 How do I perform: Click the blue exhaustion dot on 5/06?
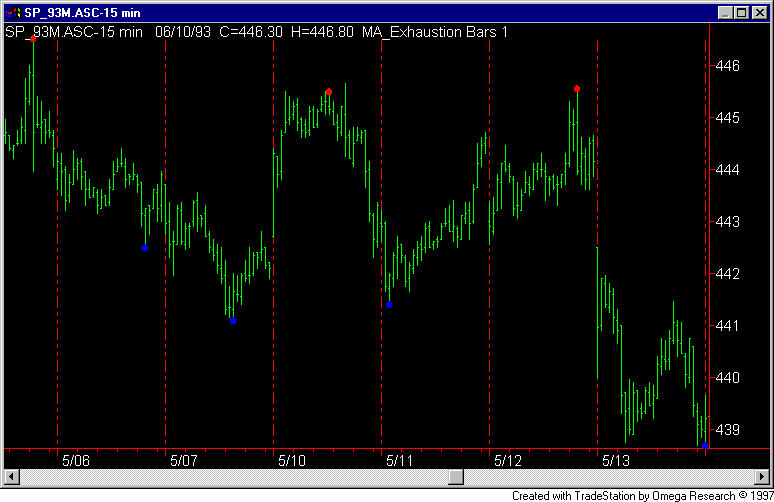pyautogui.click(x=145, y=248)
